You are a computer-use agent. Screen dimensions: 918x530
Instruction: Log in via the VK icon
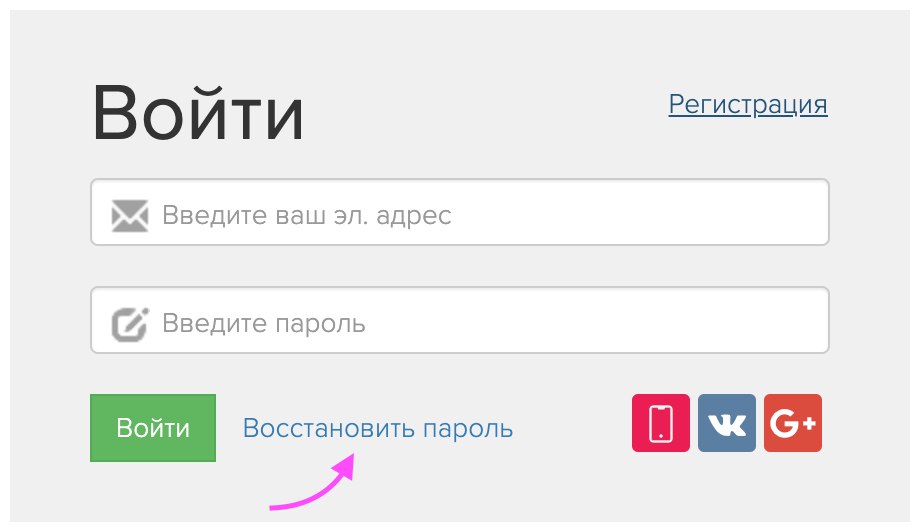727,424
